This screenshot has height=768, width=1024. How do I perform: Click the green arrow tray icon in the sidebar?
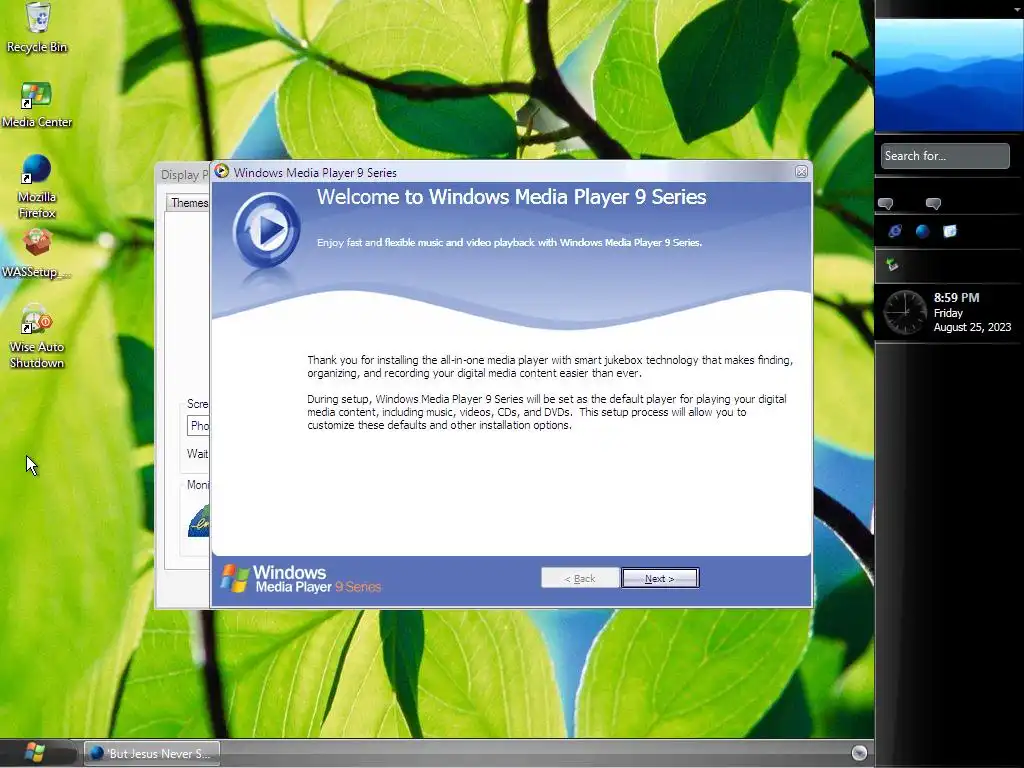coord(892,264)
